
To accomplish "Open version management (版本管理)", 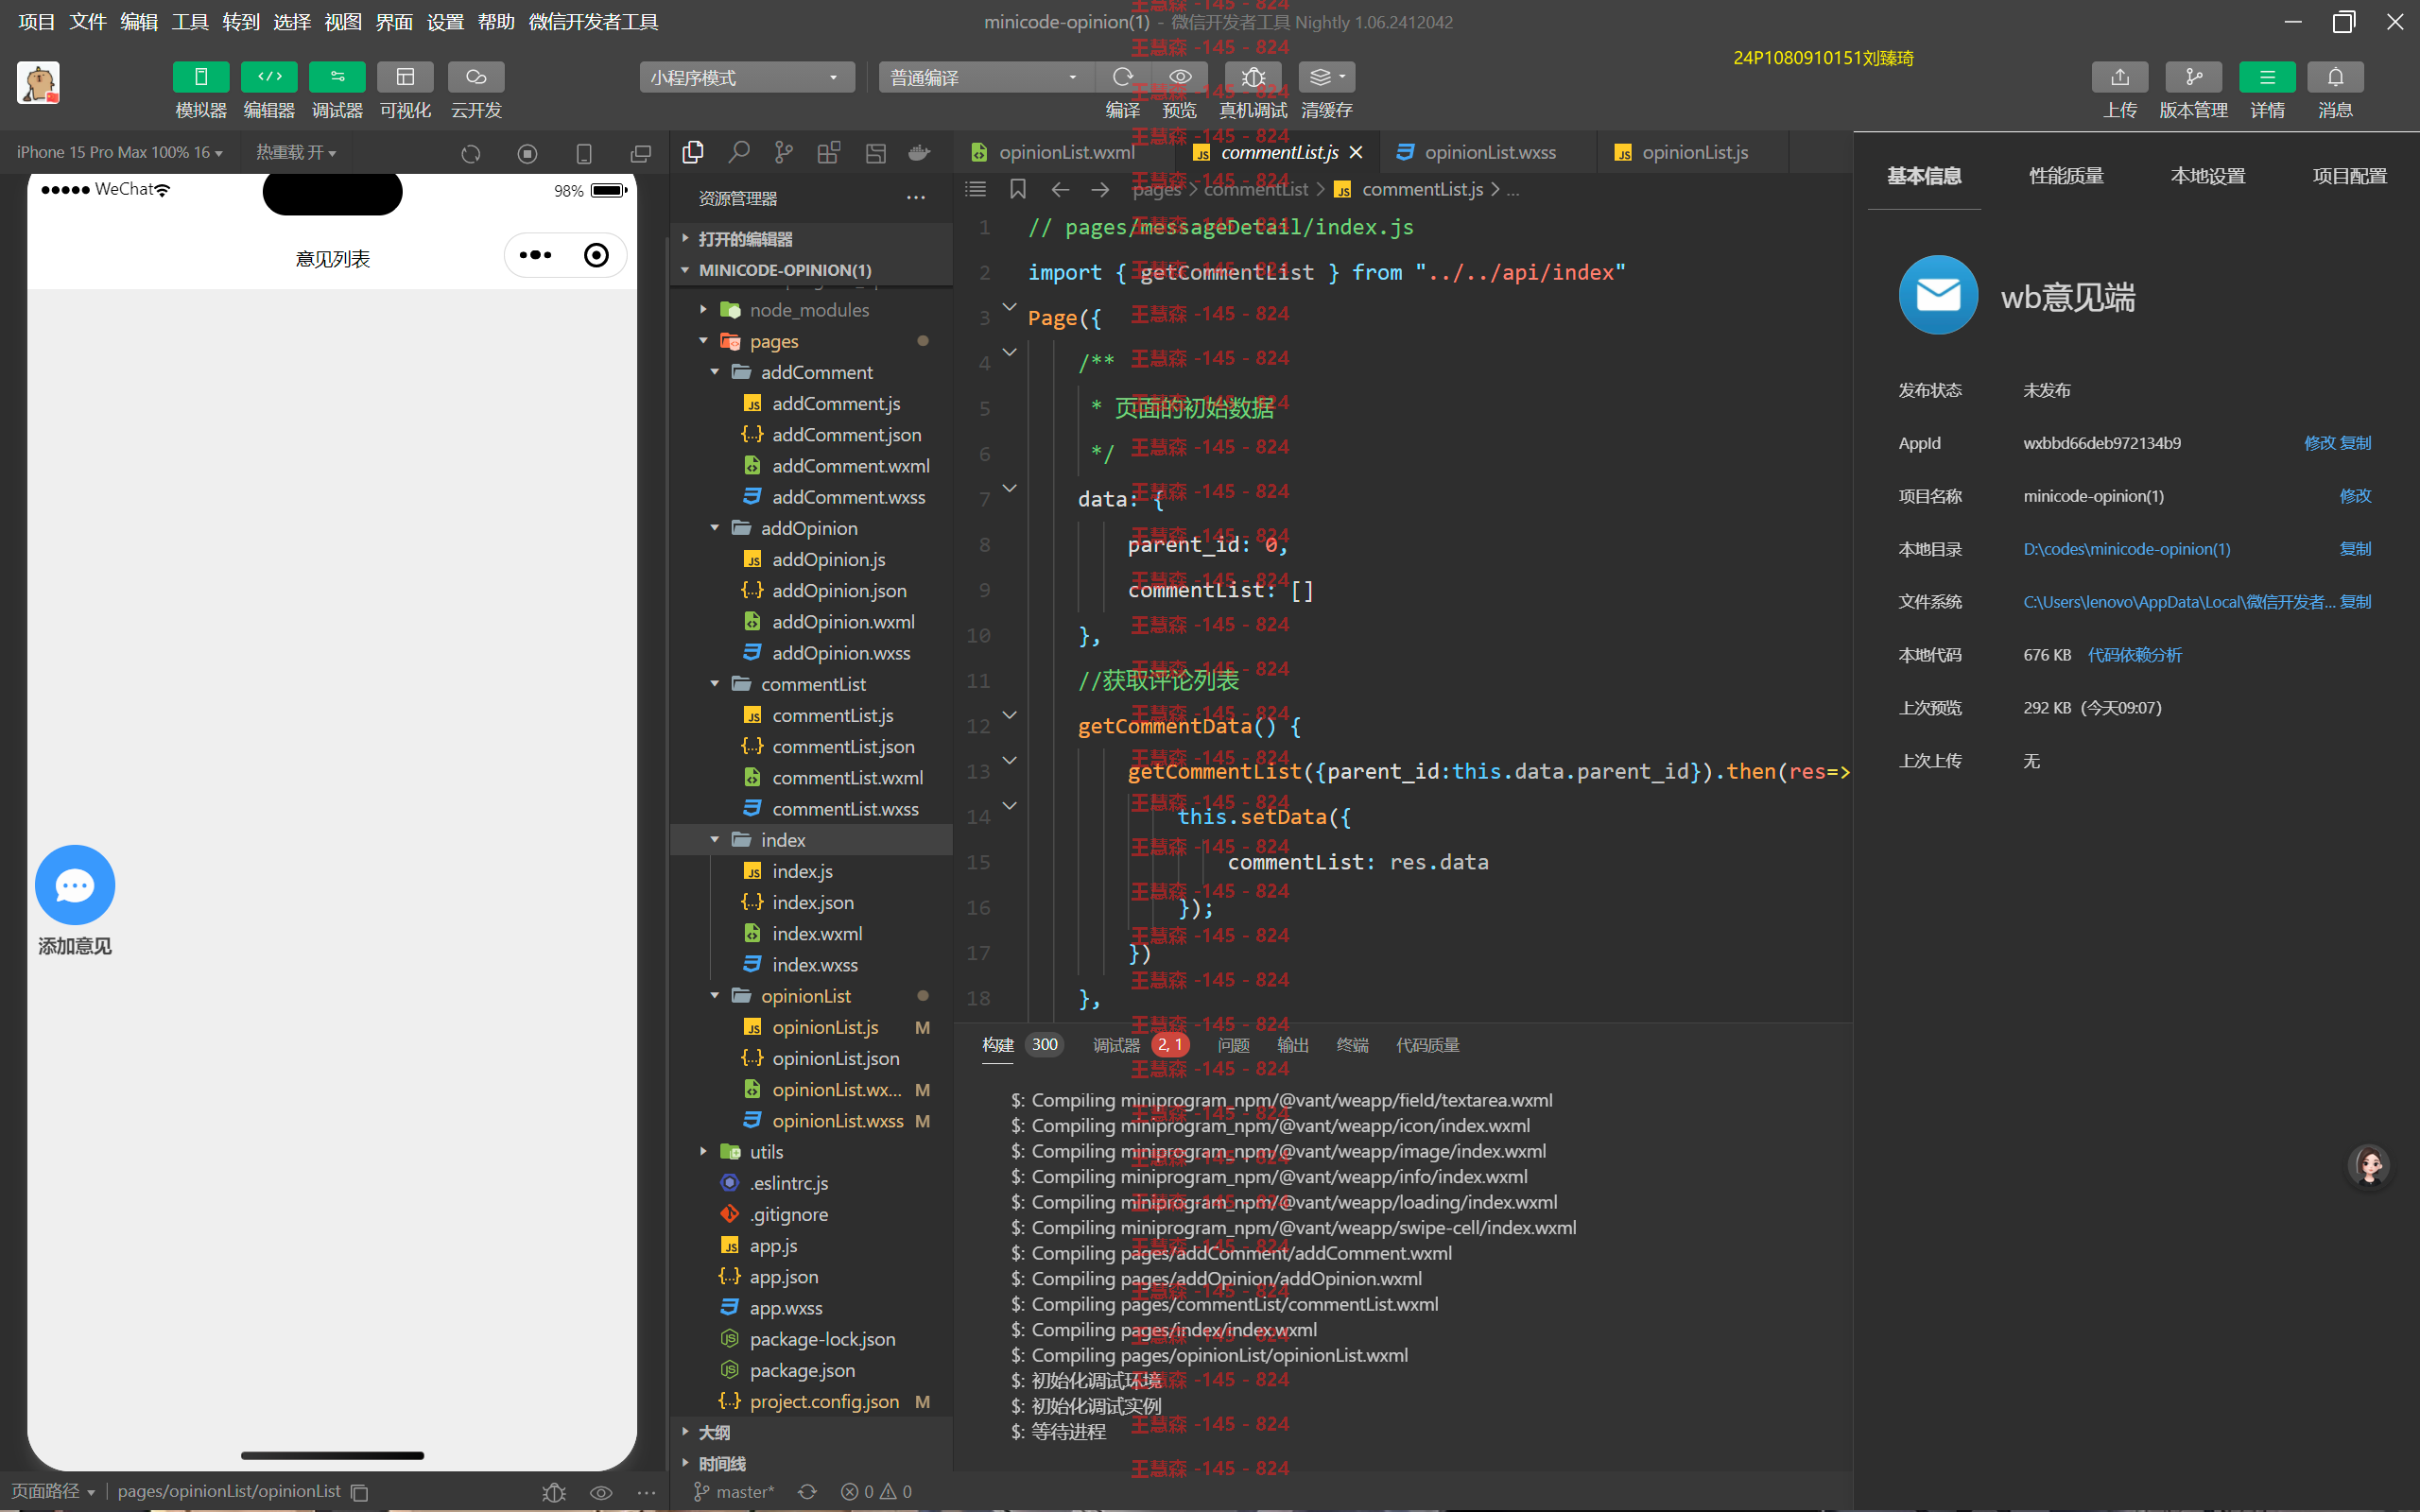I will pyautogui.click(x=2193, y=77).
